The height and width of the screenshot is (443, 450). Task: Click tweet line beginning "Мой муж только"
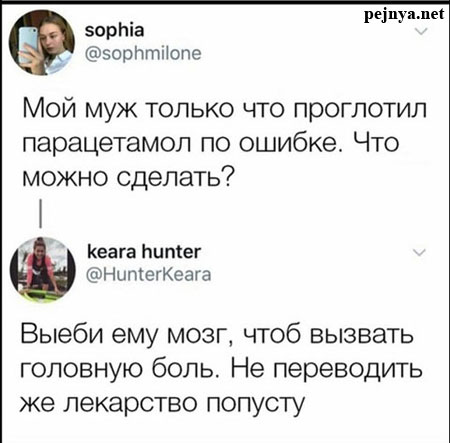[x=225, y=109]
